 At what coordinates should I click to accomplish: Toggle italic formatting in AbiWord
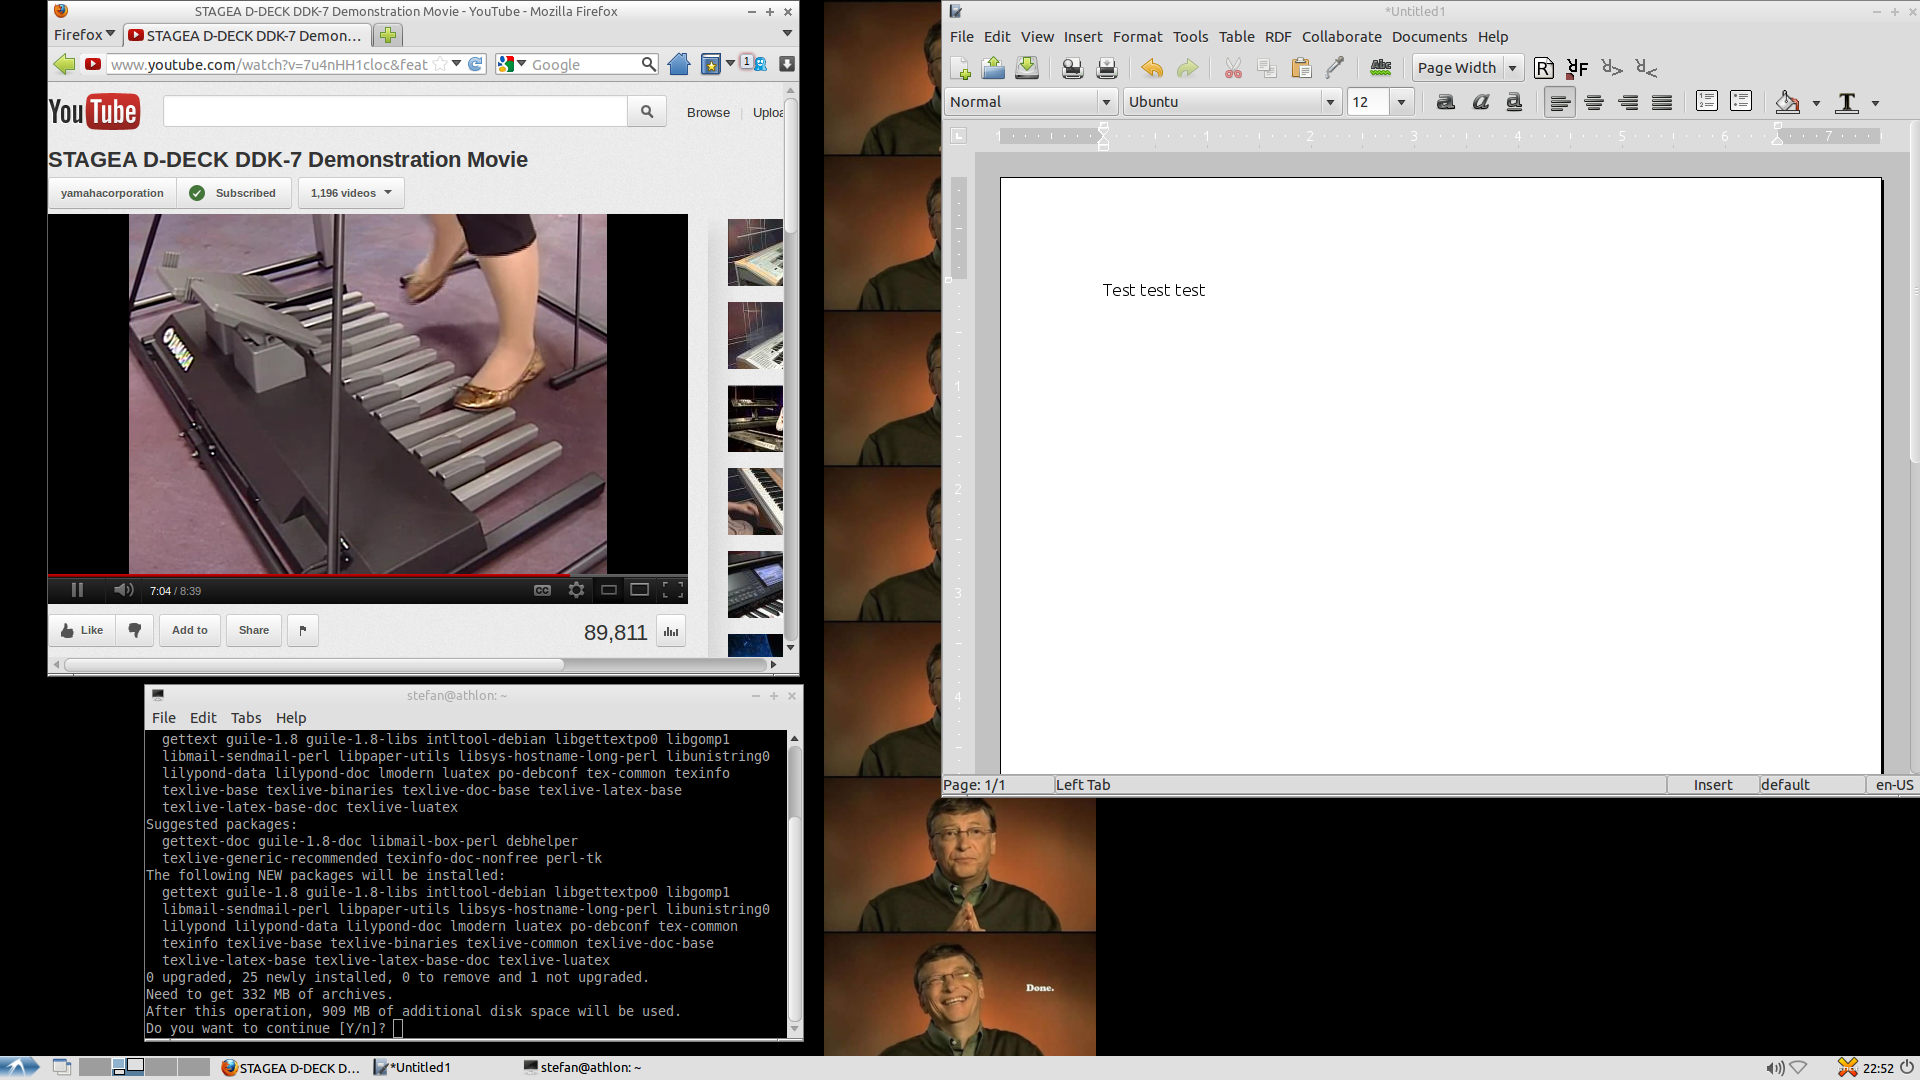coord(1480,102)
